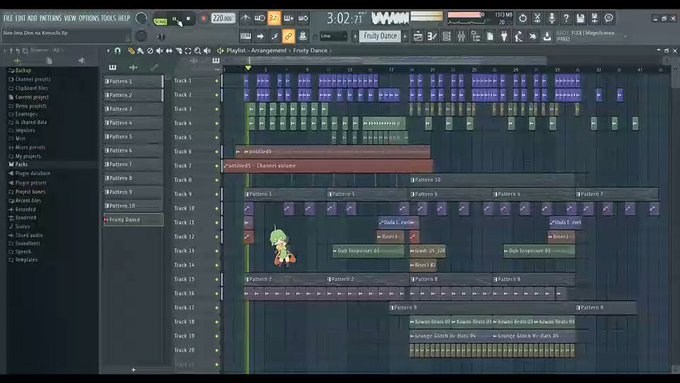Click the microphone recording icon
This screenshot has height=383, width=680.
(x=552, y=18)
